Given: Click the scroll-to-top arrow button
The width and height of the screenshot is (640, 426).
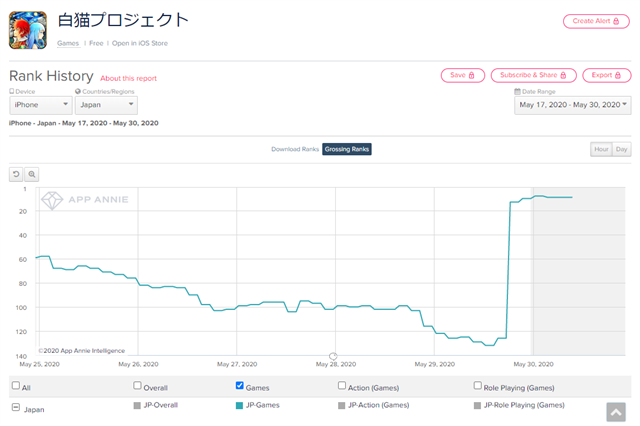Looking at the screenshot, I should [616, 412].
